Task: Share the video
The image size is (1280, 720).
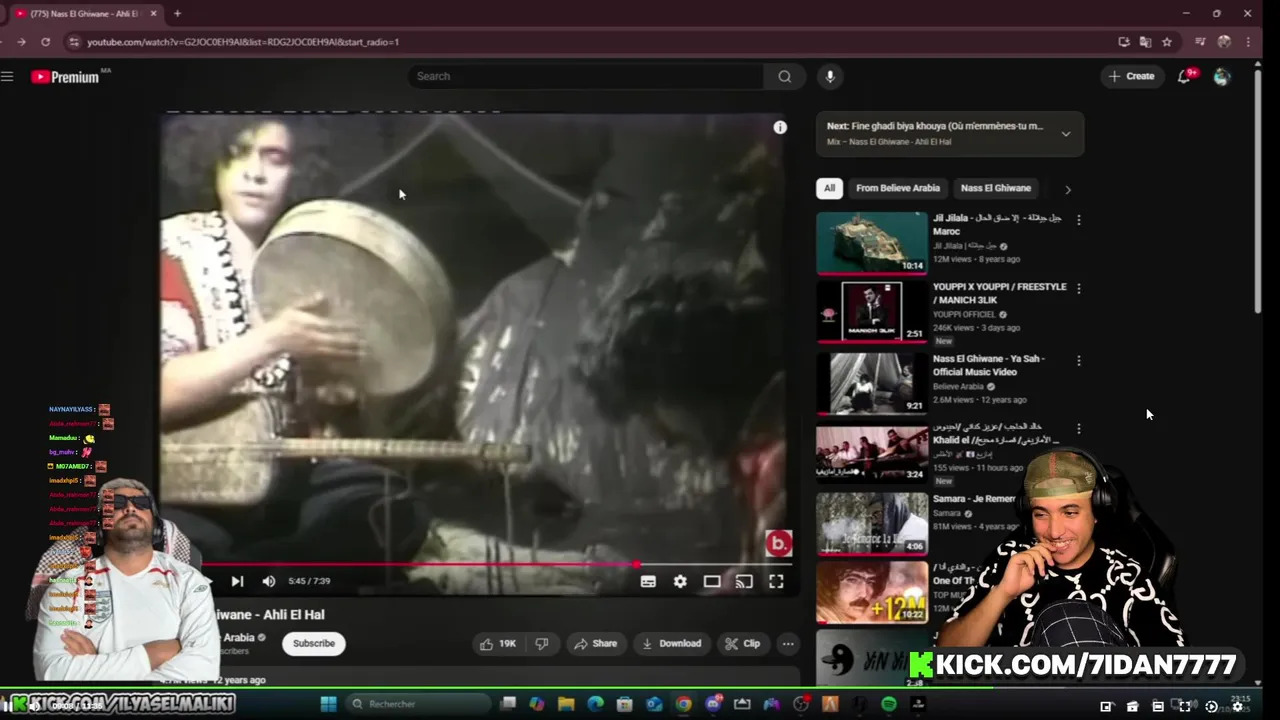Action: [x=595, y=643]
